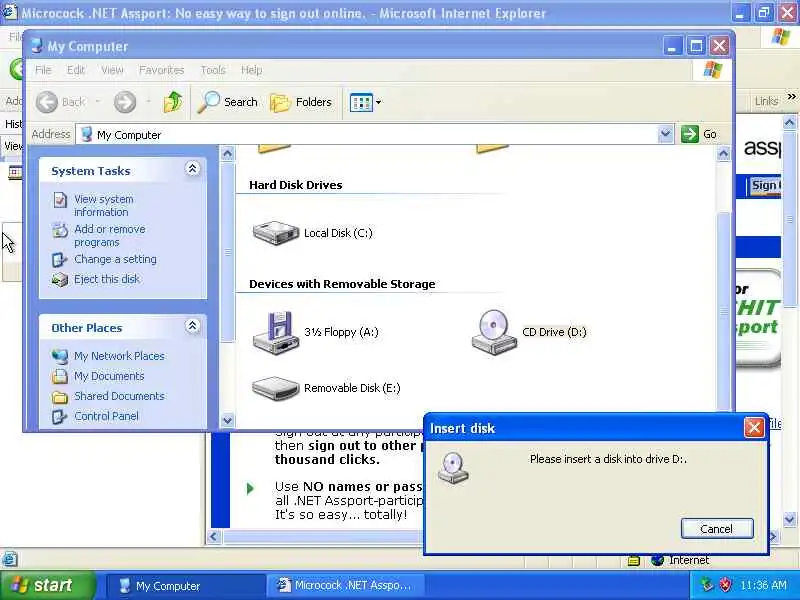Click the task pane scroll up arrow
This screenshot has height=600, width=800.
228,153
